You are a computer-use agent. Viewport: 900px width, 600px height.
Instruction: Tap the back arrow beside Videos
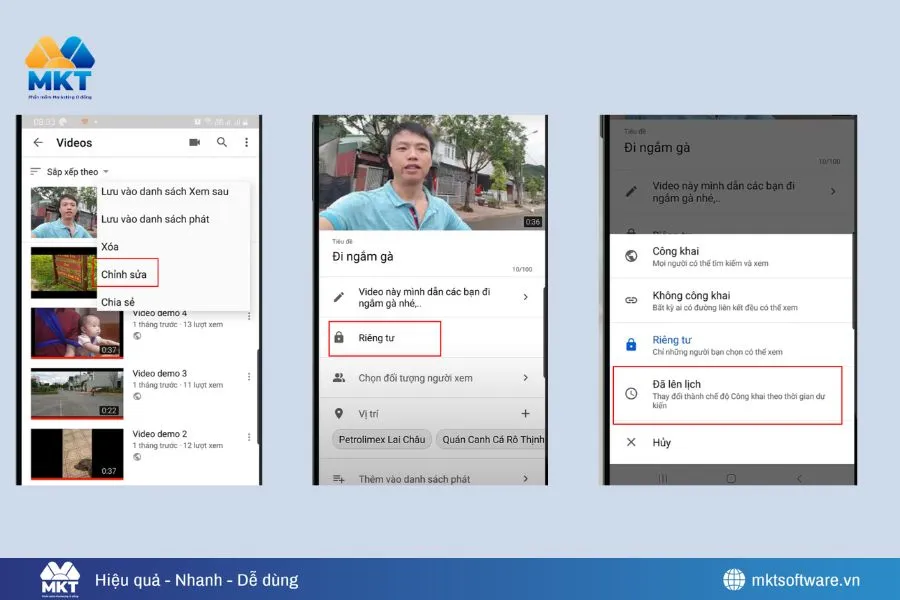tap(38, 143)
